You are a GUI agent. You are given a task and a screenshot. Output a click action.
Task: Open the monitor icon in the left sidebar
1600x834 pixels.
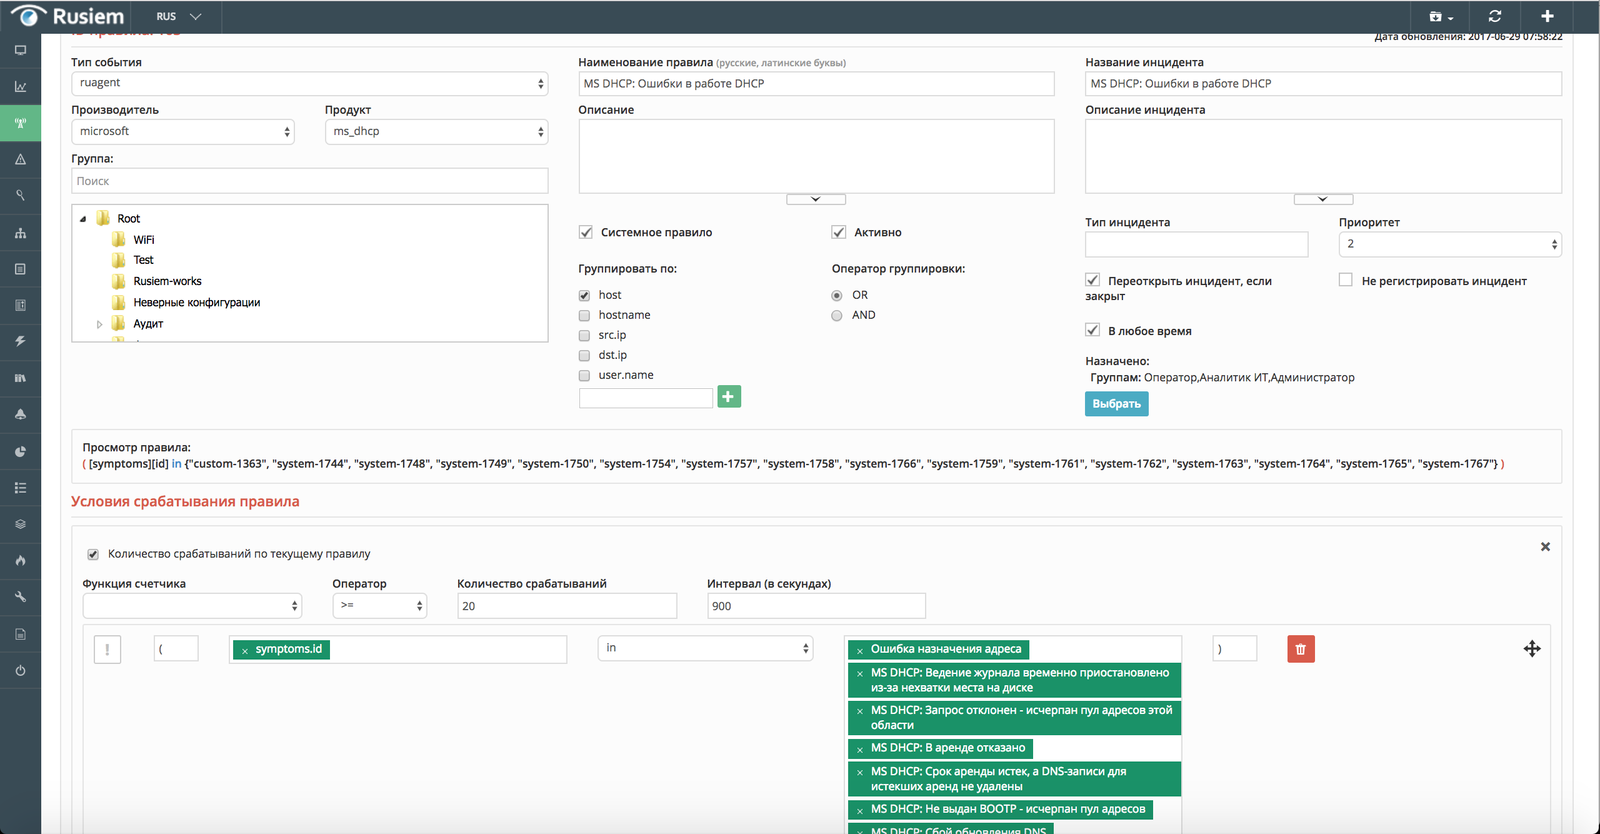click(20, 50)
